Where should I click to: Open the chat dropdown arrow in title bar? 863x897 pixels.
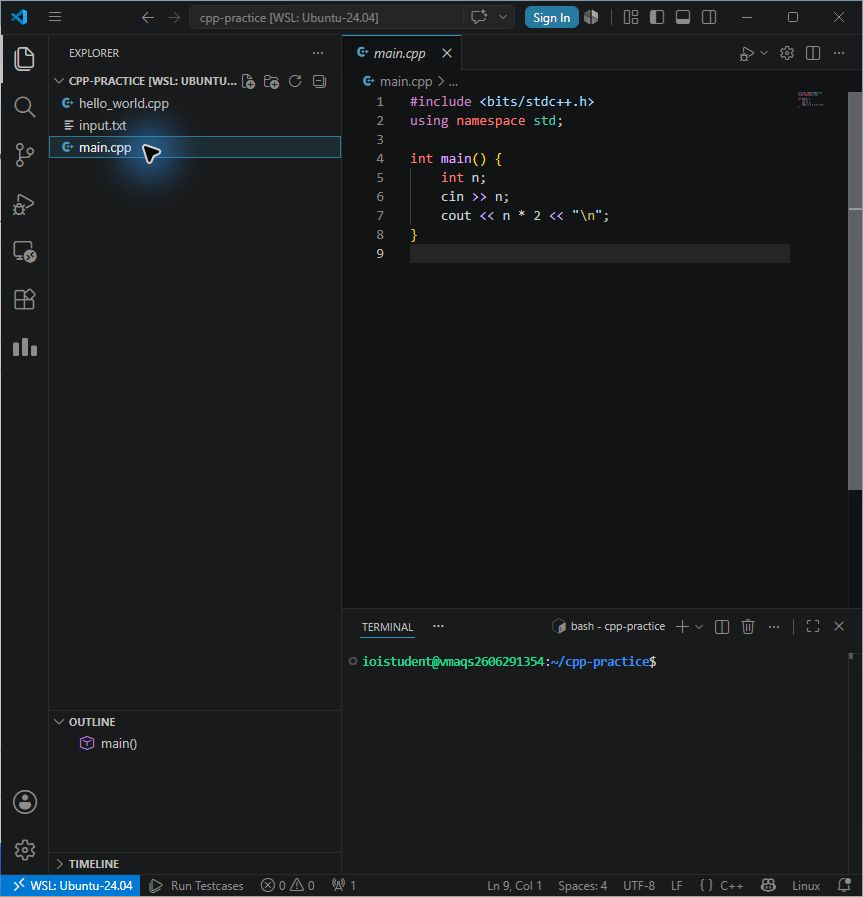pos(503,17)
